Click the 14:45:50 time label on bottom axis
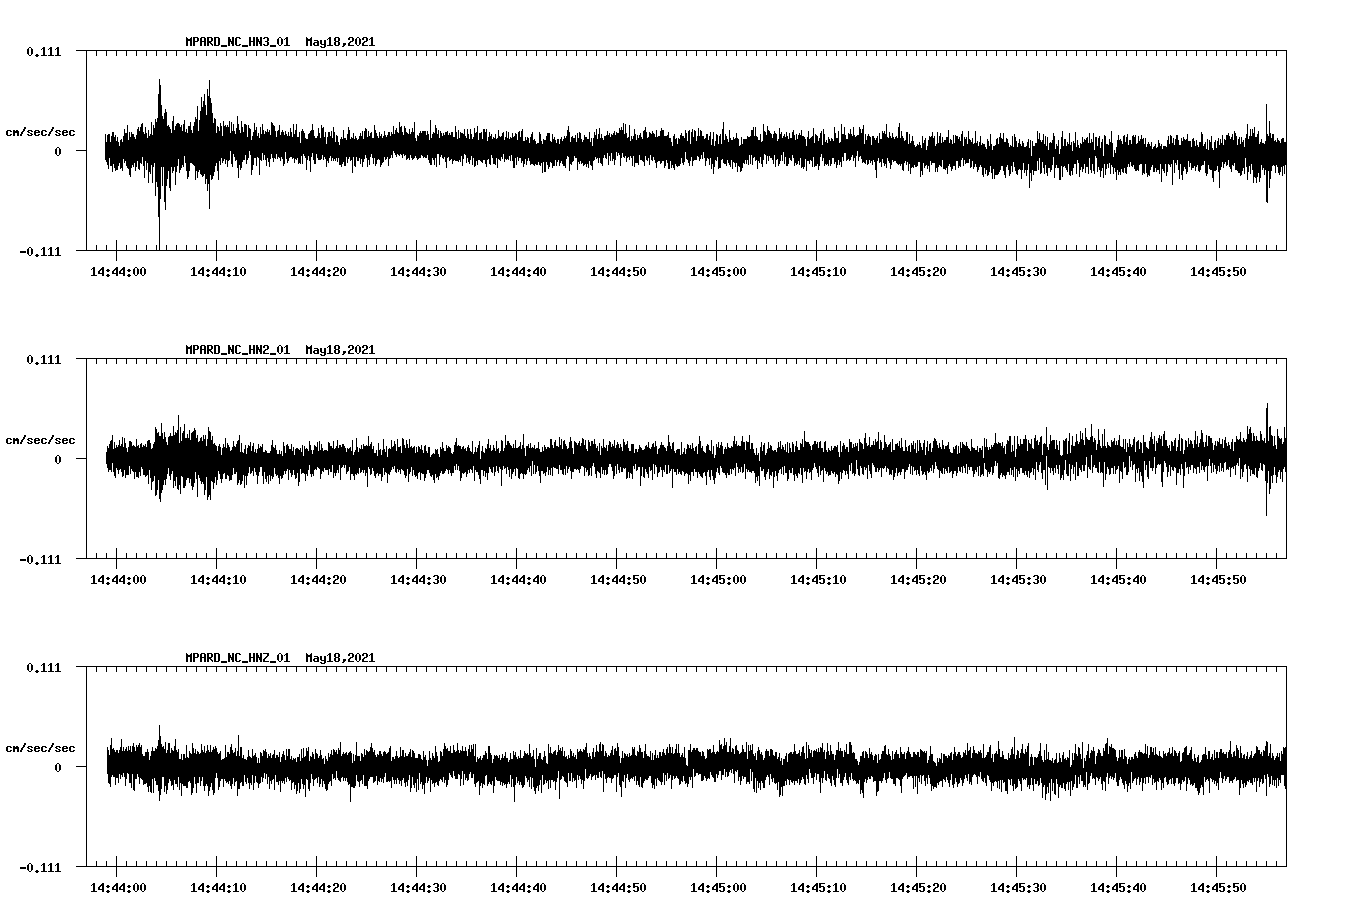Screen dimensions: 1358x924 (1219, 886)
